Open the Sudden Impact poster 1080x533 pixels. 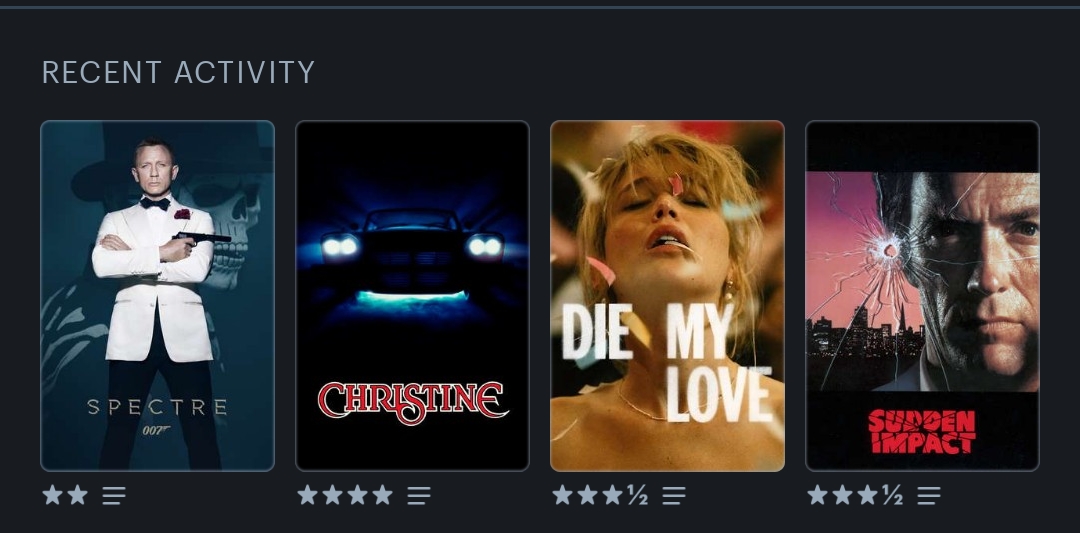[x=922, y=296]
